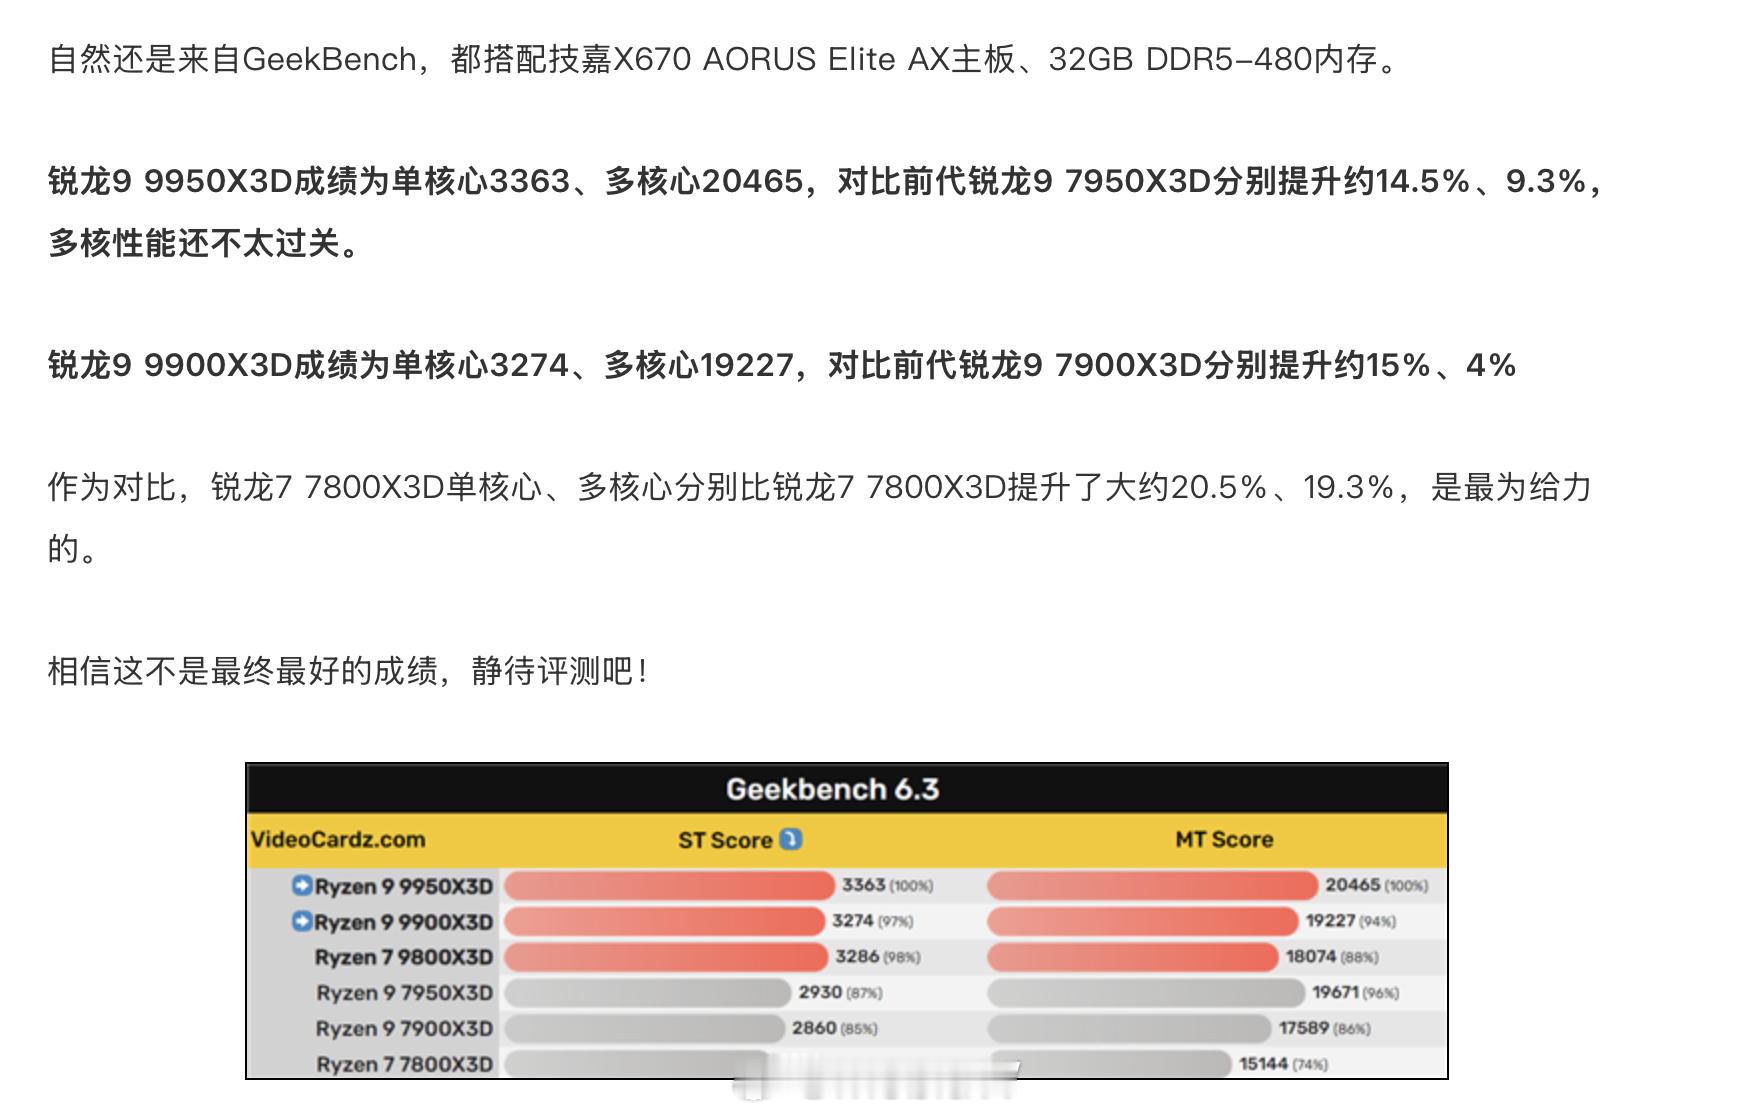Select the MT Score column header
The width and height of the screenshot is (1756, 1118).
tap(1224, 839)
